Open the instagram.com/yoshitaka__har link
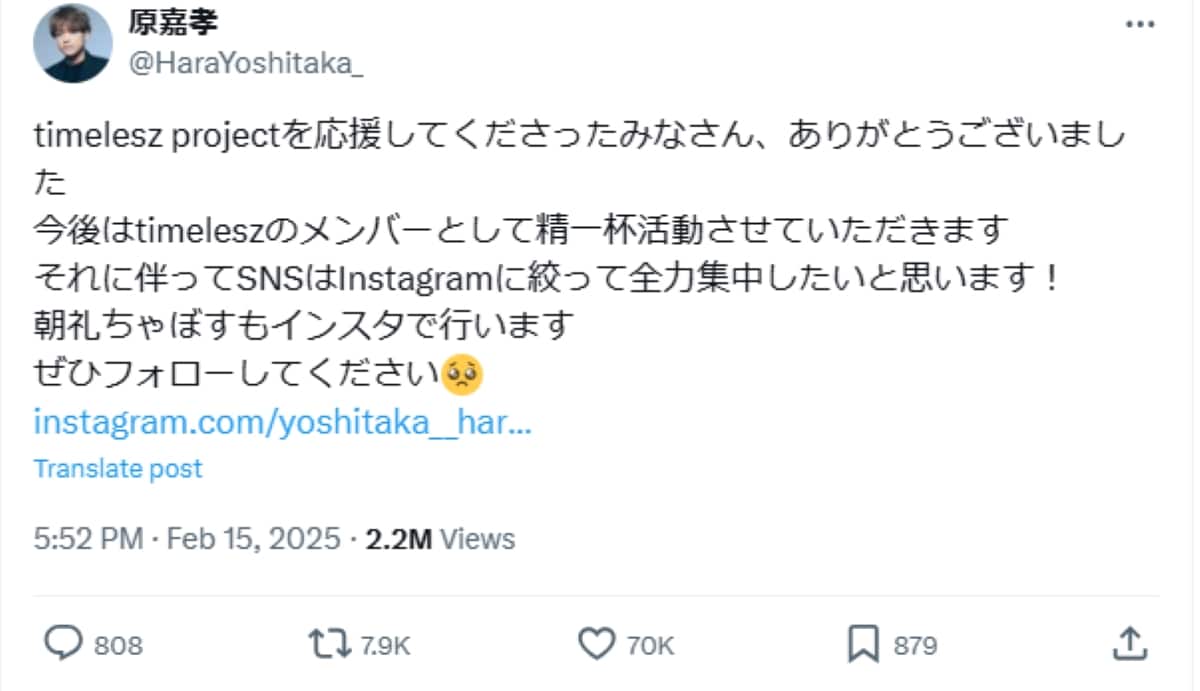 coord(283,422)
